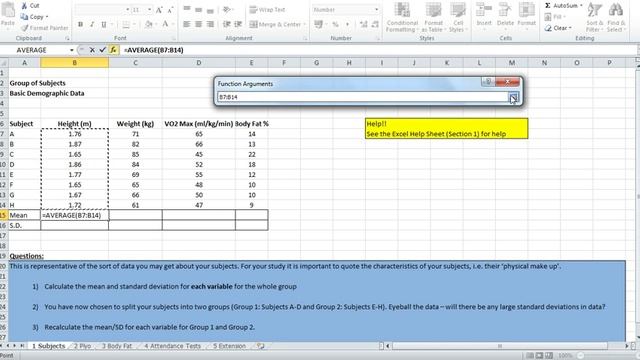Click the Middle Align icon
This screenshot has width=640, height=360.
(198, 9)
